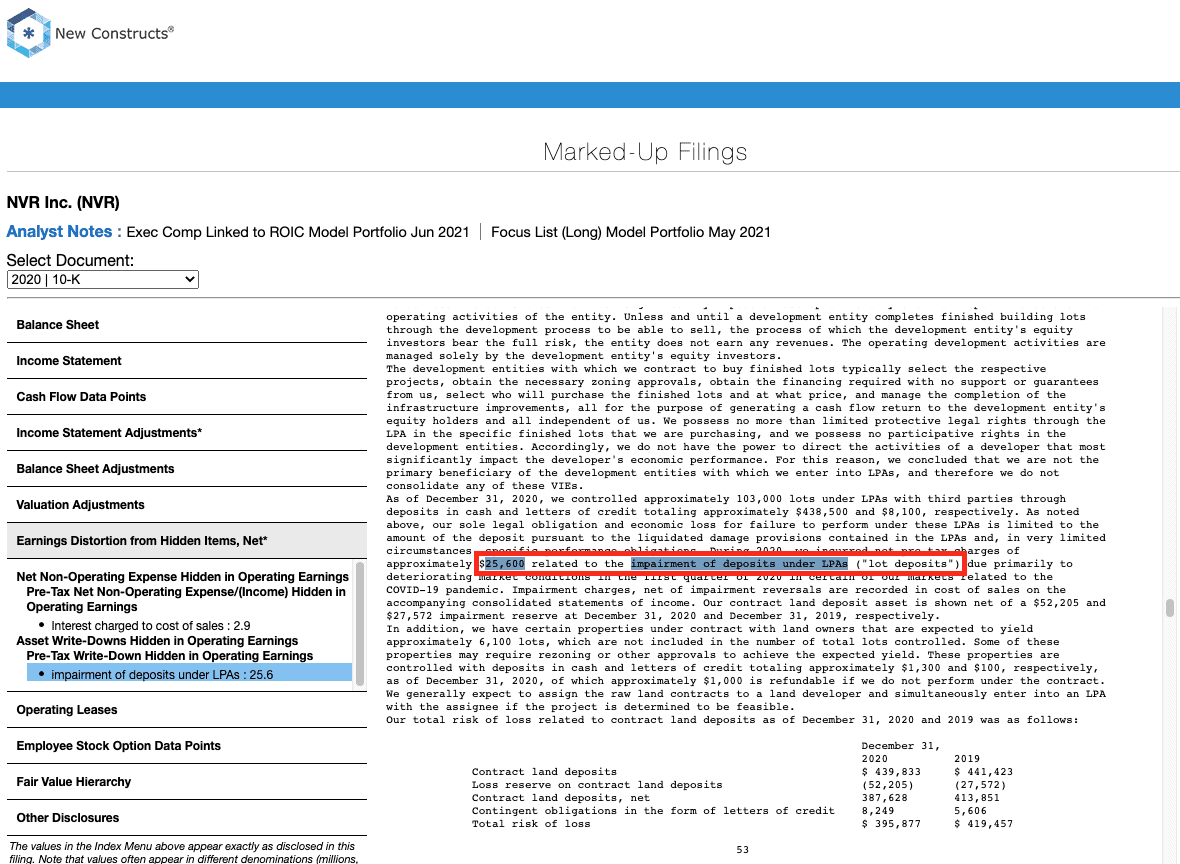Click the 'Select Document:' label
The height and width of the screenshot is (864, 1180).
point(70,260)
